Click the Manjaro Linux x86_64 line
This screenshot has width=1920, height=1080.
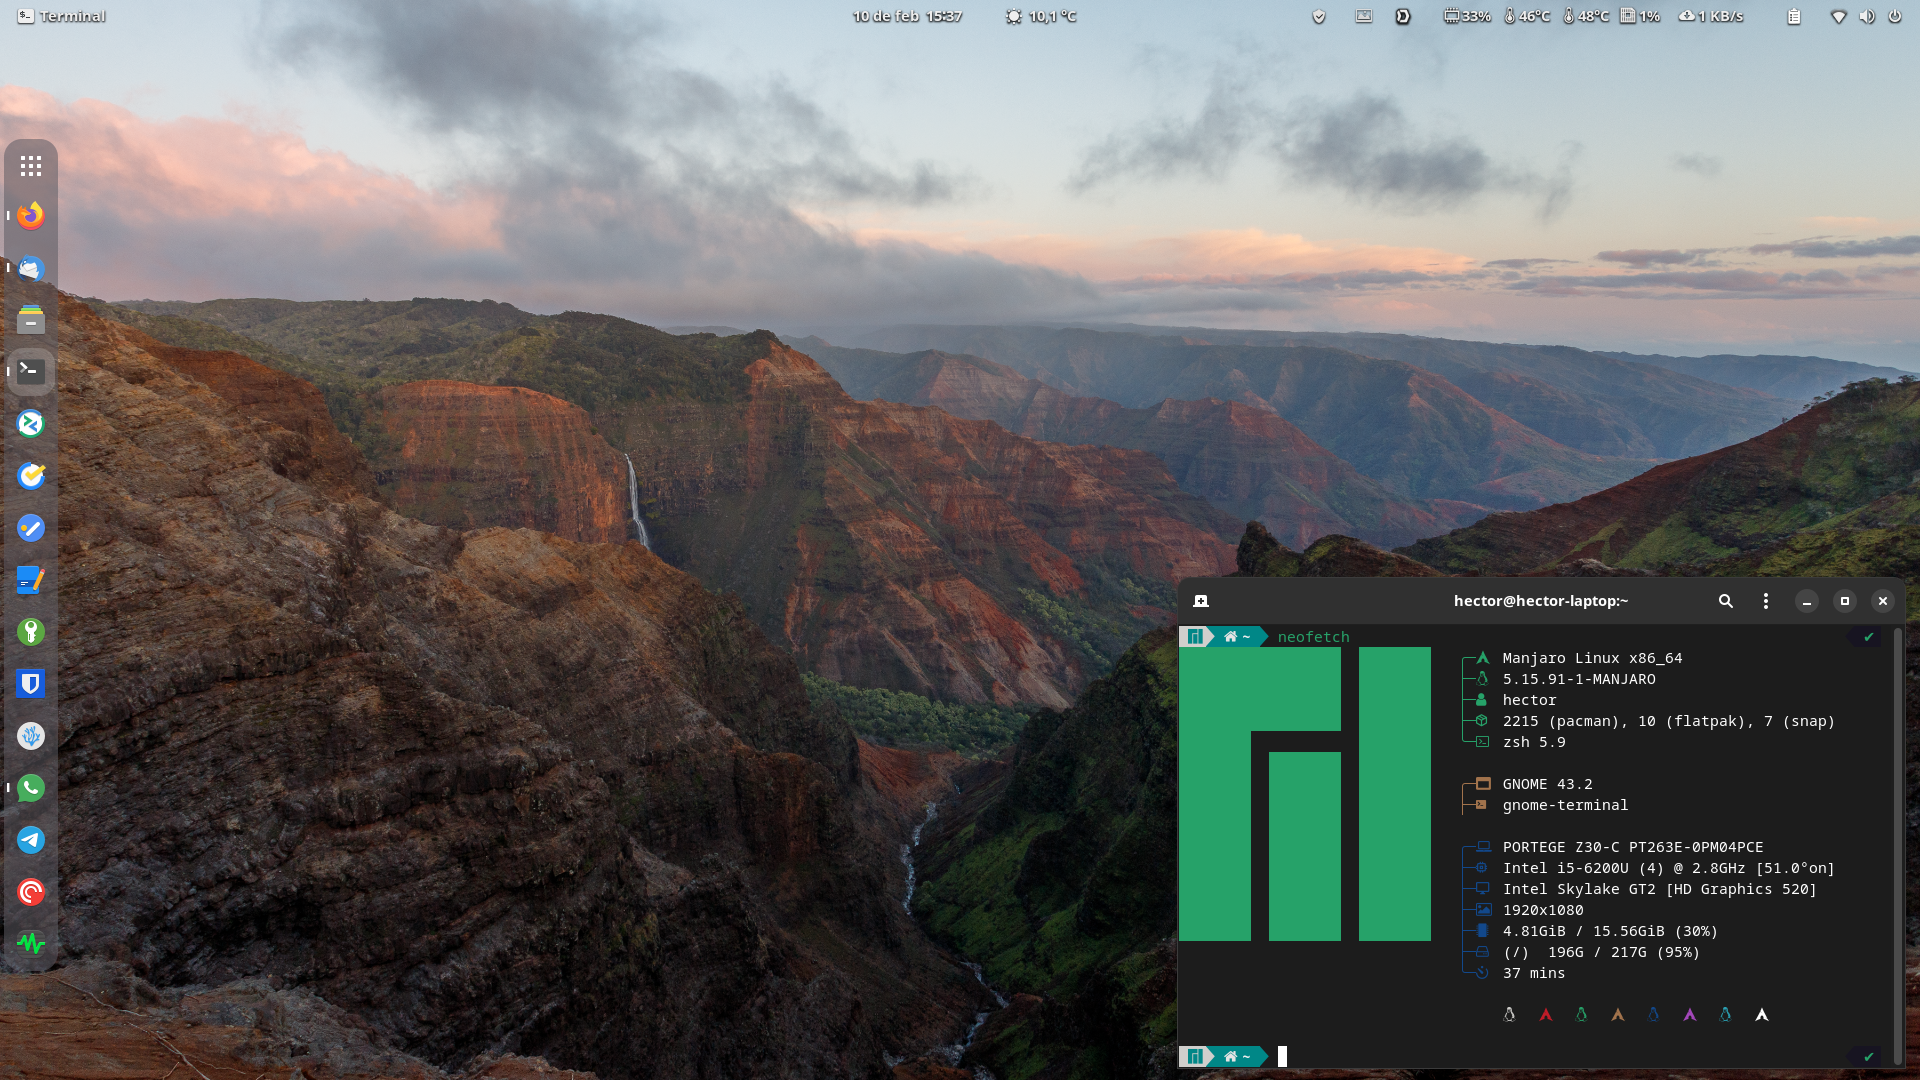pyautogui.click(x=1592, y=658)
